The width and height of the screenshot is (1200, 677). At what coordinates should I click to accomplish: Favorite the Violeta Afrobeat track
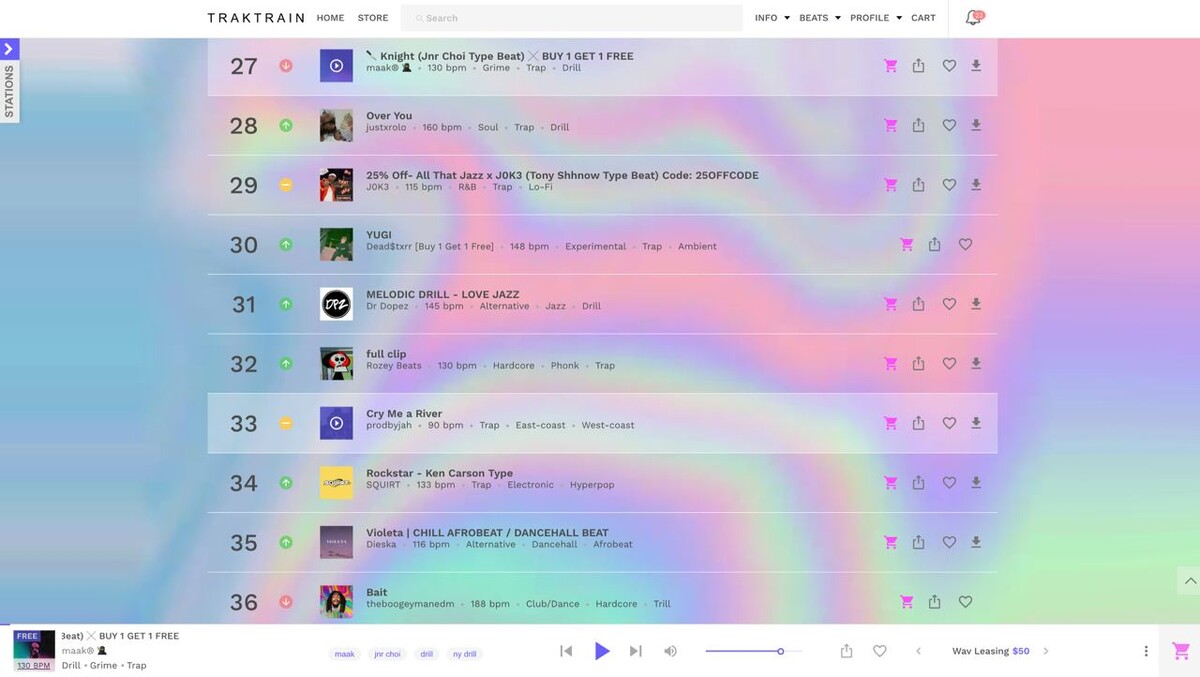pyautogui.click(x=949, y=542)
